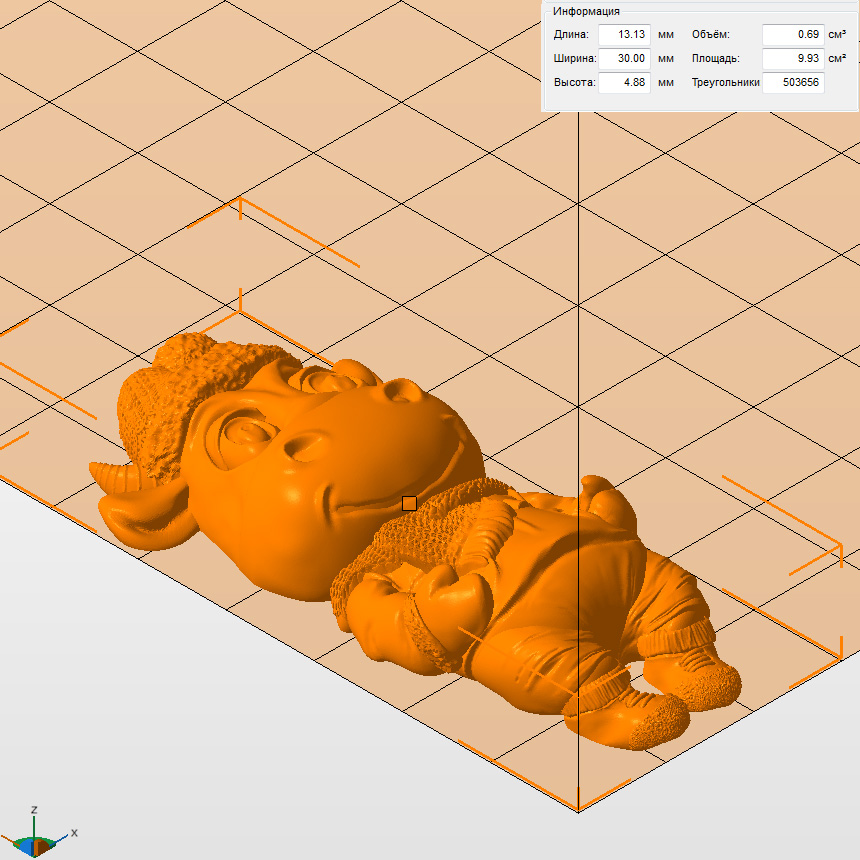
Task: Click inside the Ширина value field
Action: click(x=624, y=59)
